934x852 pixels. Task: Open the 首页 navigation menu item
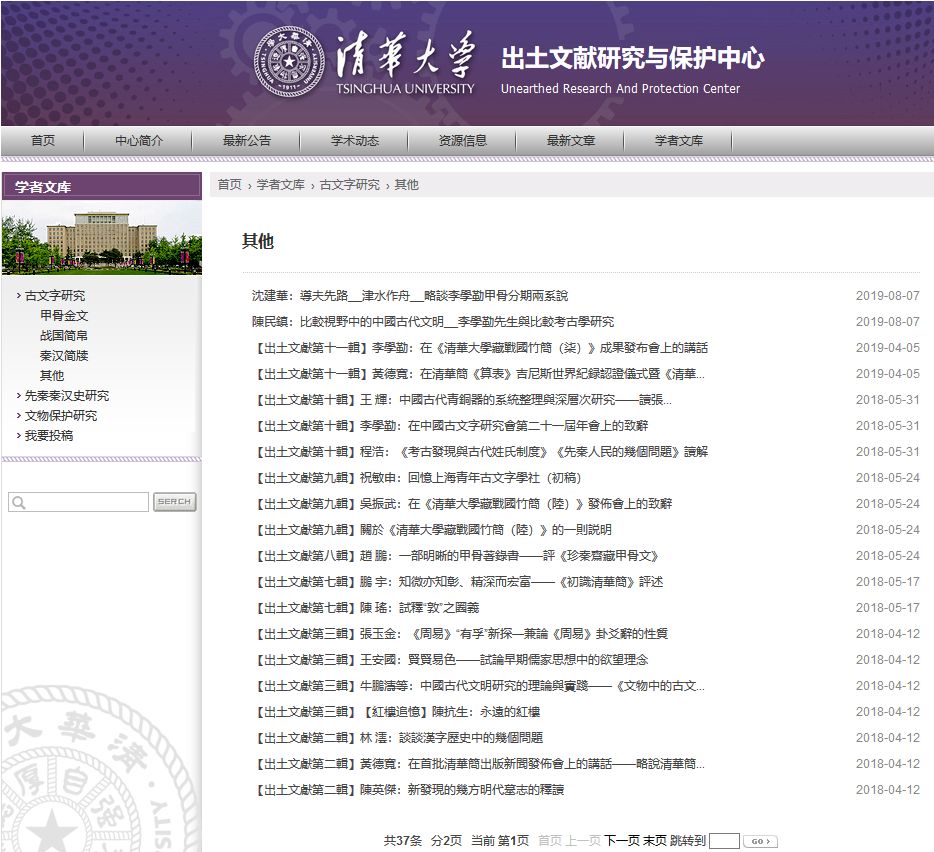42,141
